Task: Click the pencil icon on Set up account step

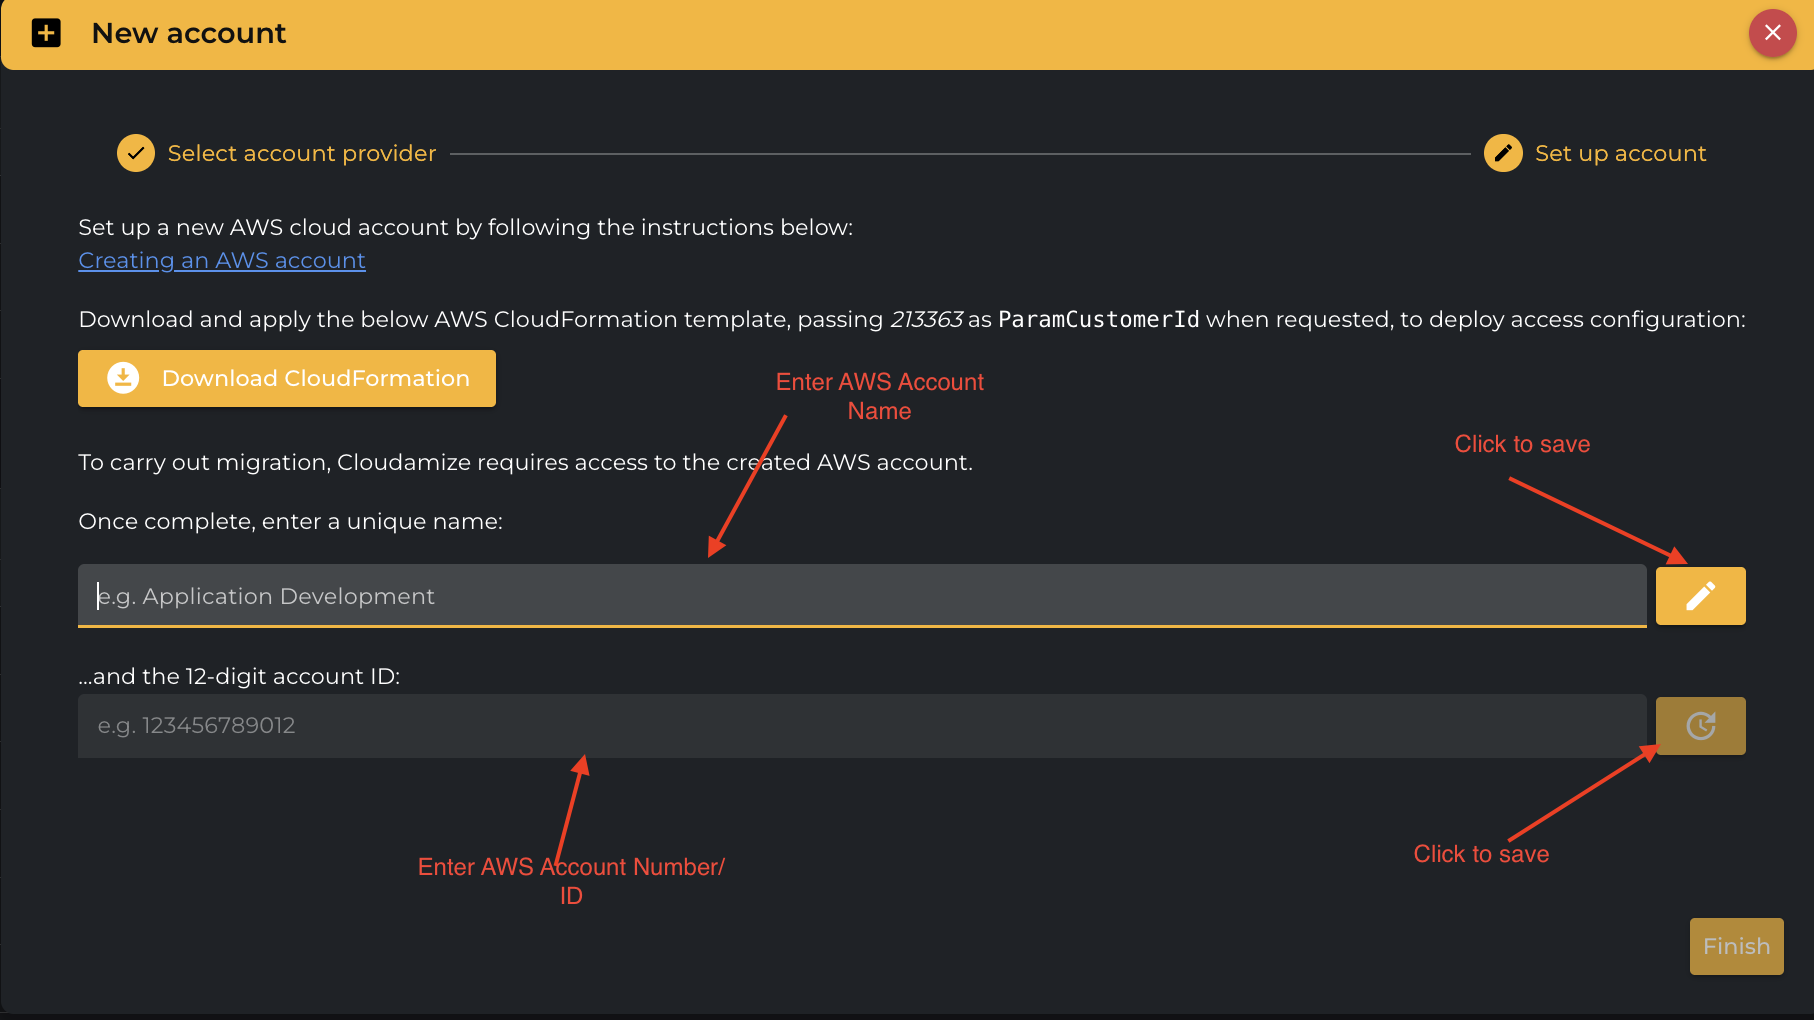Action: [x=1502, y=153]
